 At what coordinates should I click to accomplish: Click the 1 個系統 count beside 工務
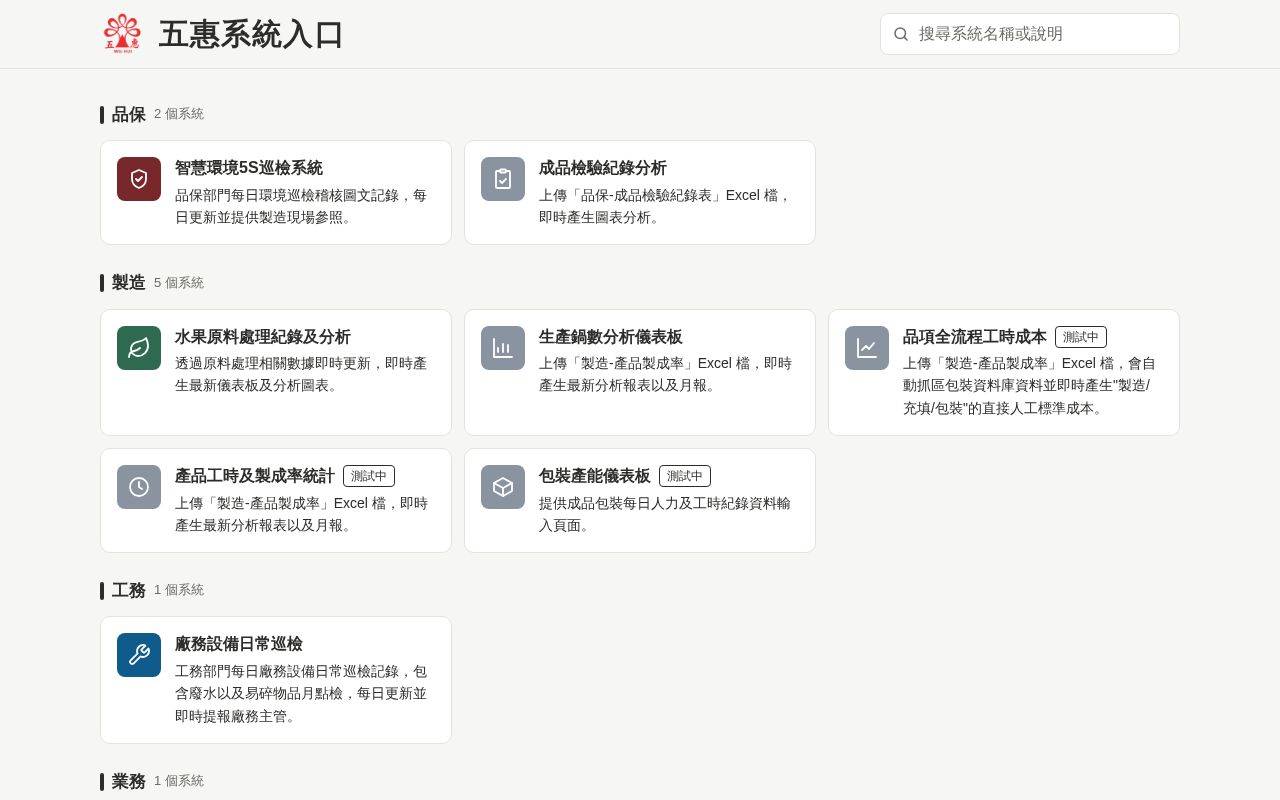click(x=179, y=590)
